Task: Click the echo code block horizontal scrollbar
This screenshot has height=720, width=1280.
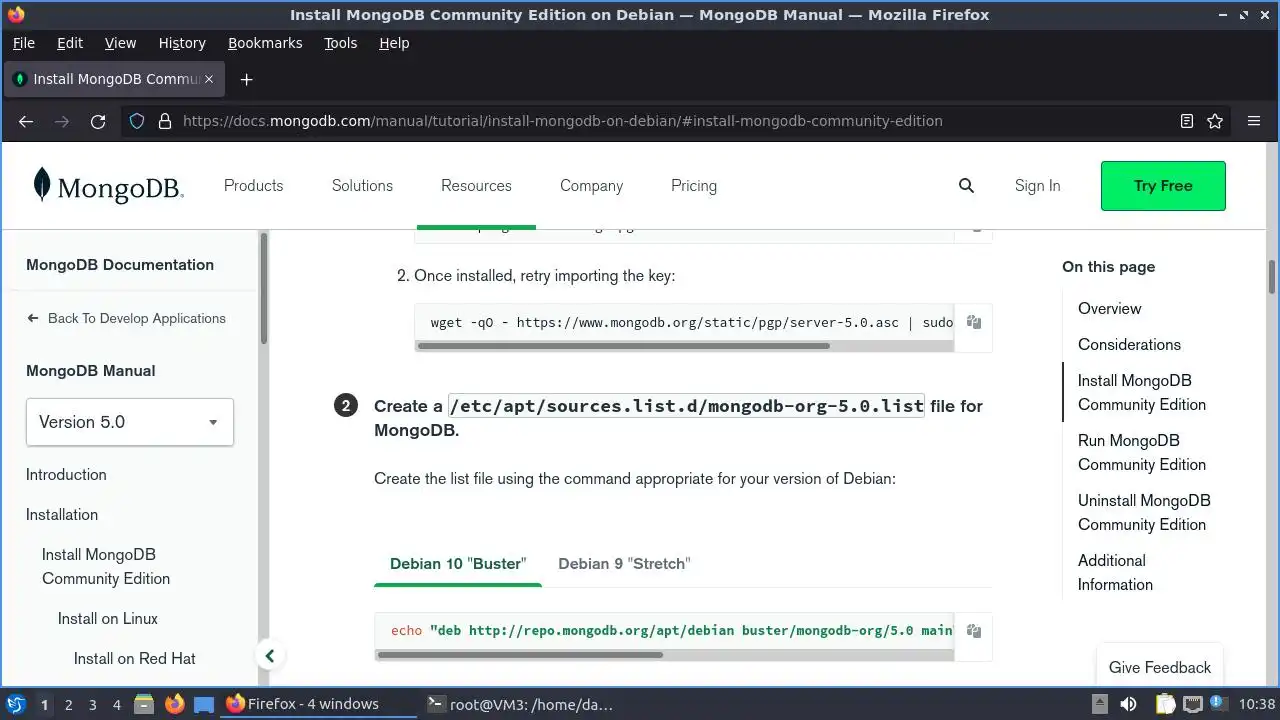Action: click(520, 655)
